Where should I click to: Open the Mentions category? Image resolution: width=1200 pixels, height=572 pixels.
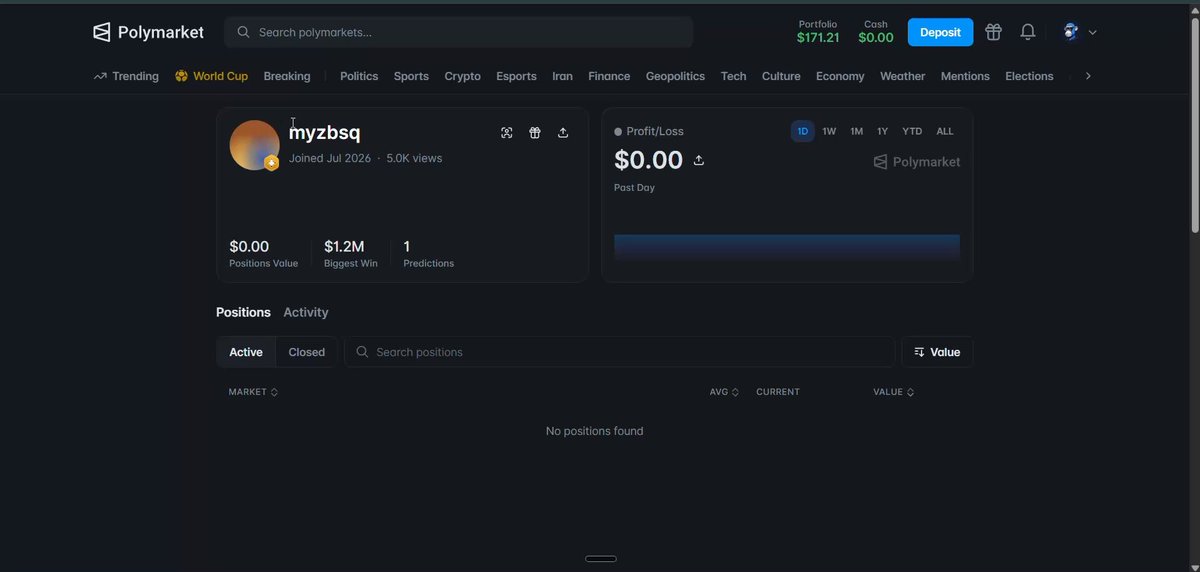965,76
